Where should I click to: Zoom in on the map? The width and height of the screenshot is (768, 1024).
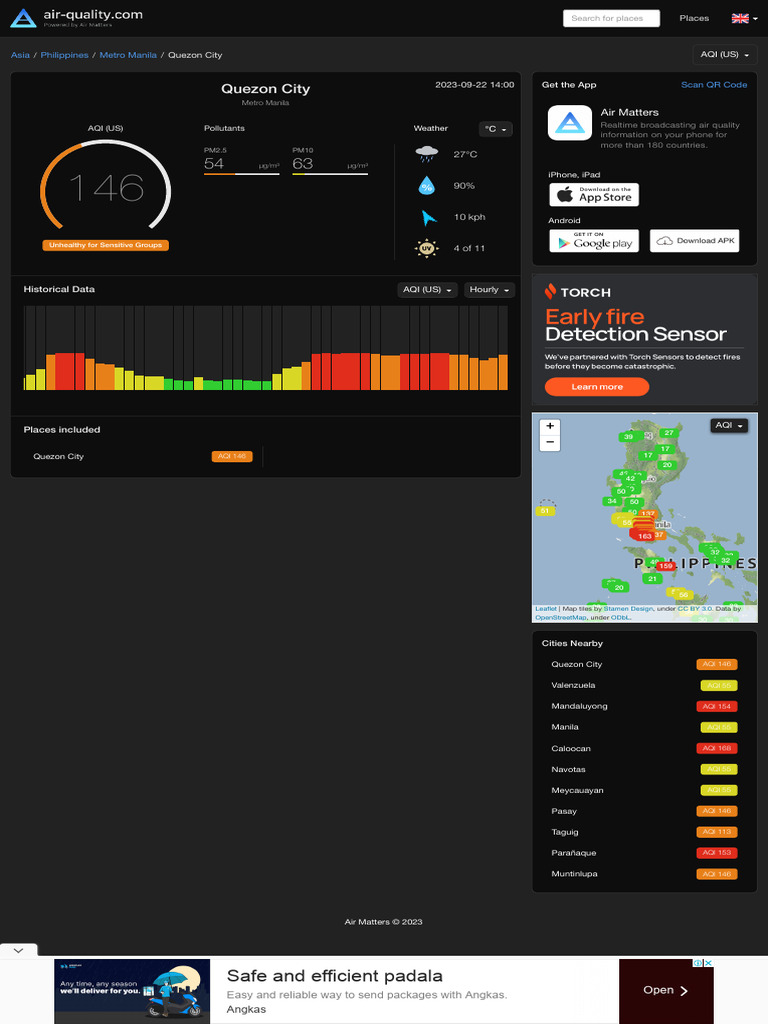pyautogui.click(x=550, y=426)
